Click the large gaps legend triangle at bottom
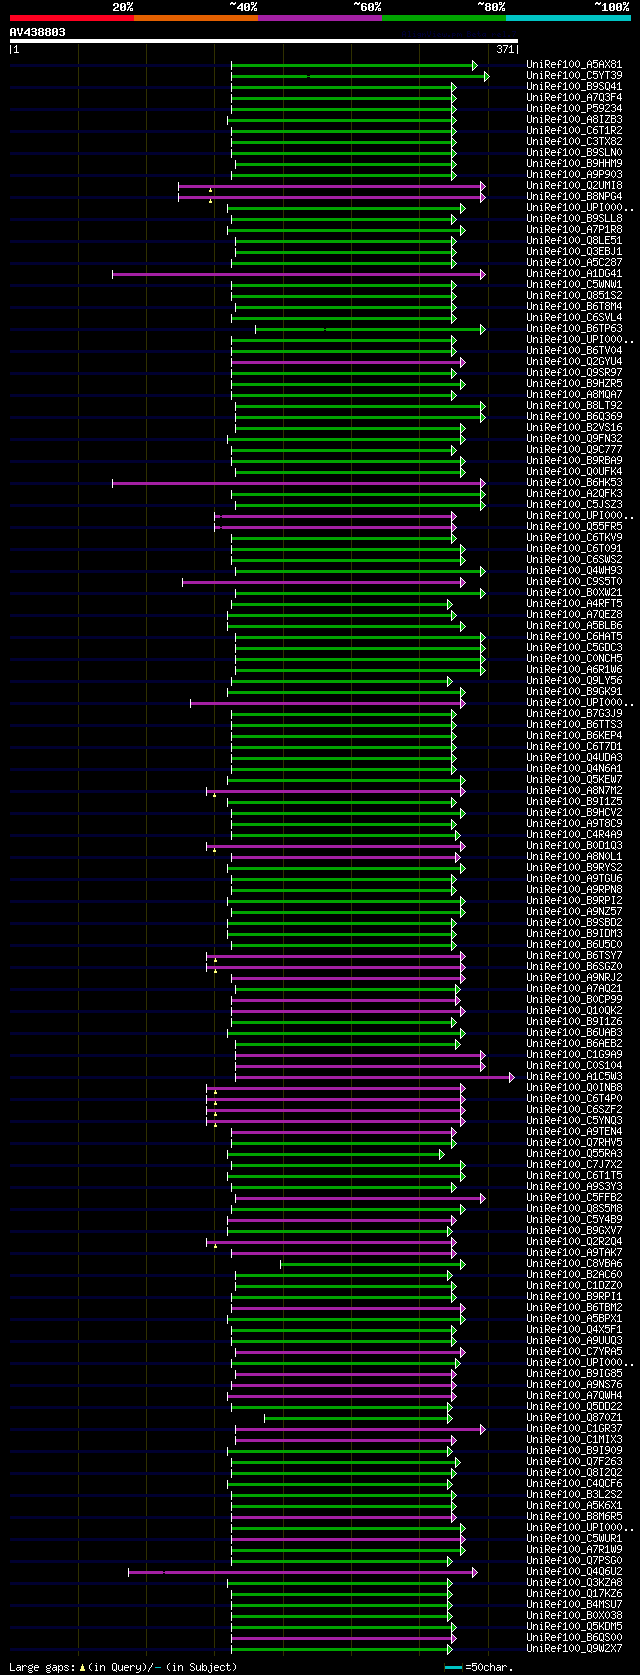 [x=82, y=1667]
